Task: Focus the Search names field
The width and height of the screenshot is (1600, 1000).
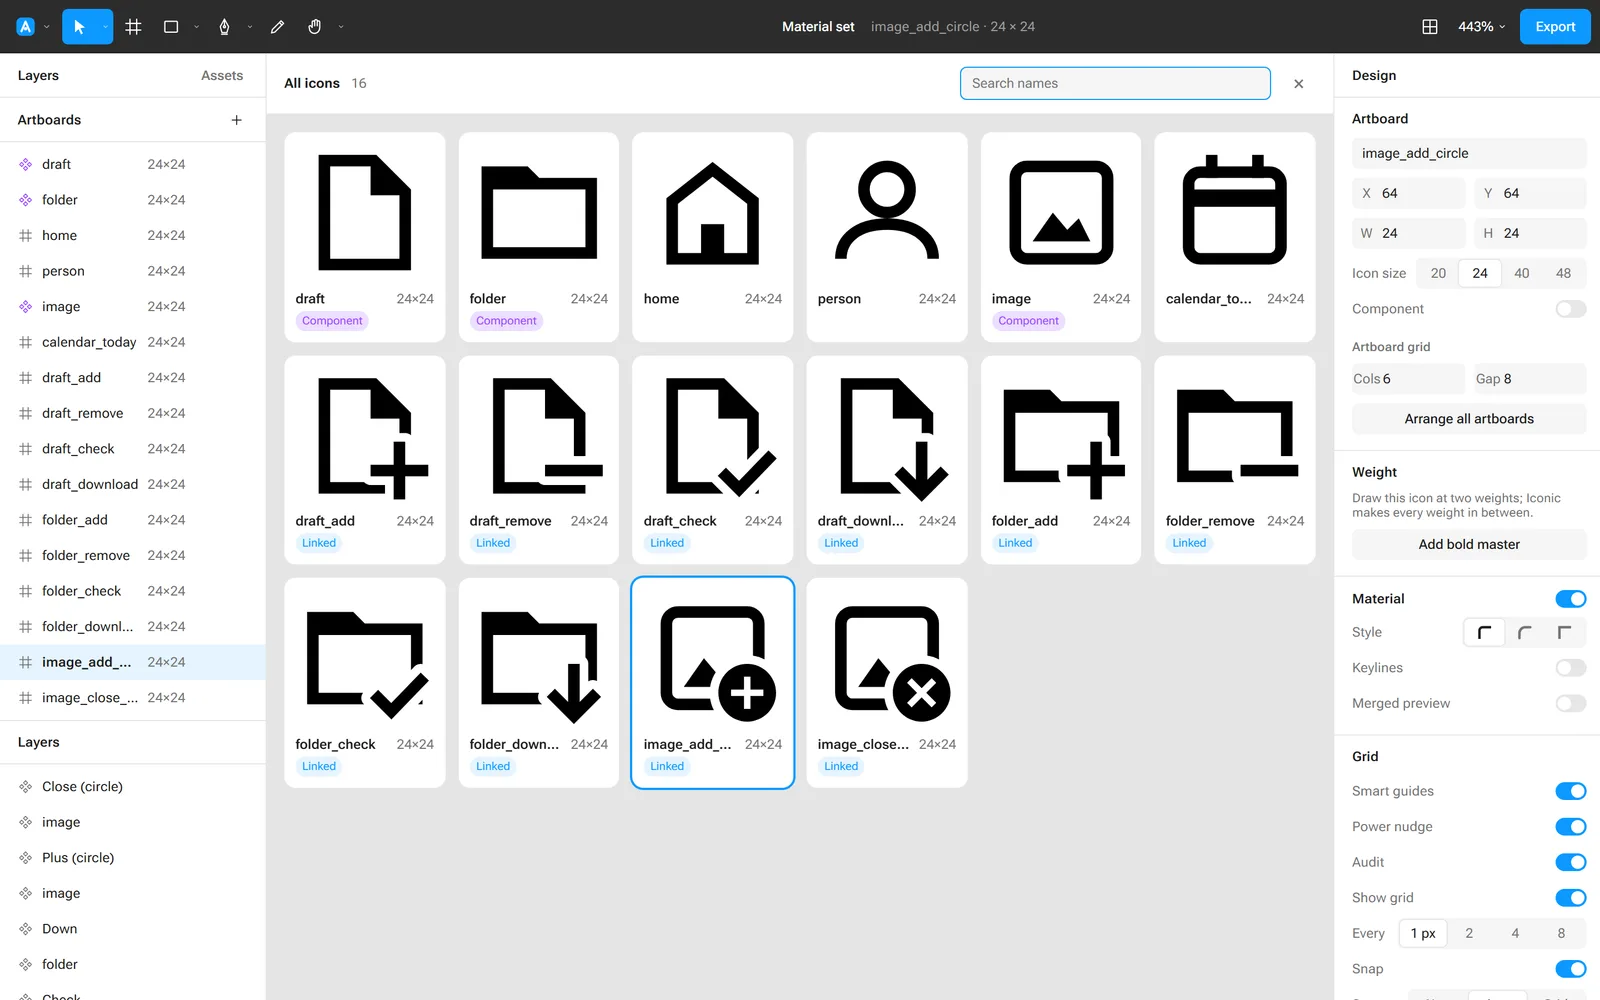Action: [1115, 84]
